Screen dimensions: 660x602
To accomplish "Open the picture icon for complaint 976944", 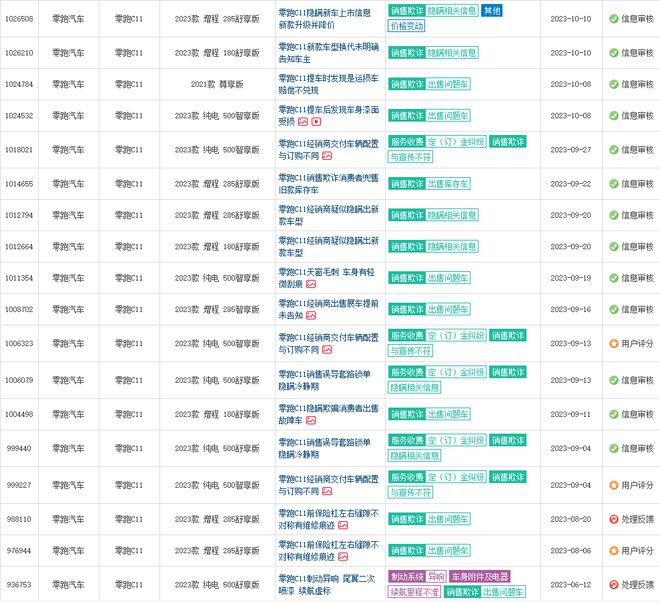I will pos(343,557).
